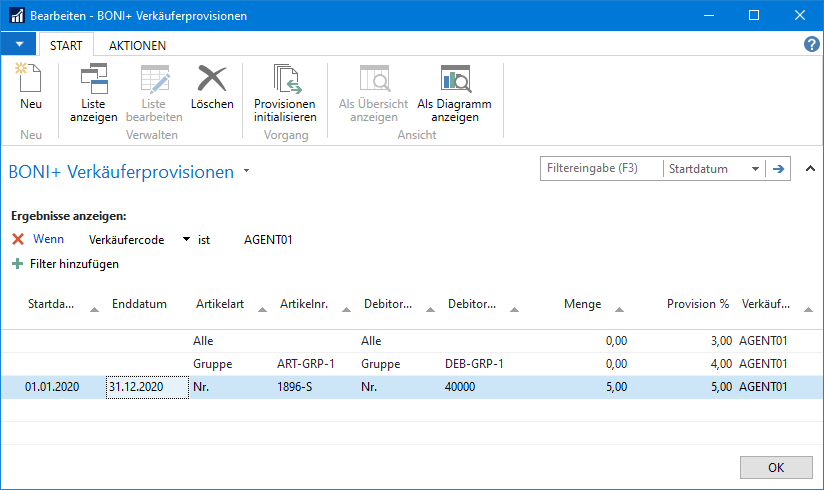Select the ART-GRP-1 row cell

coord(305,364)
